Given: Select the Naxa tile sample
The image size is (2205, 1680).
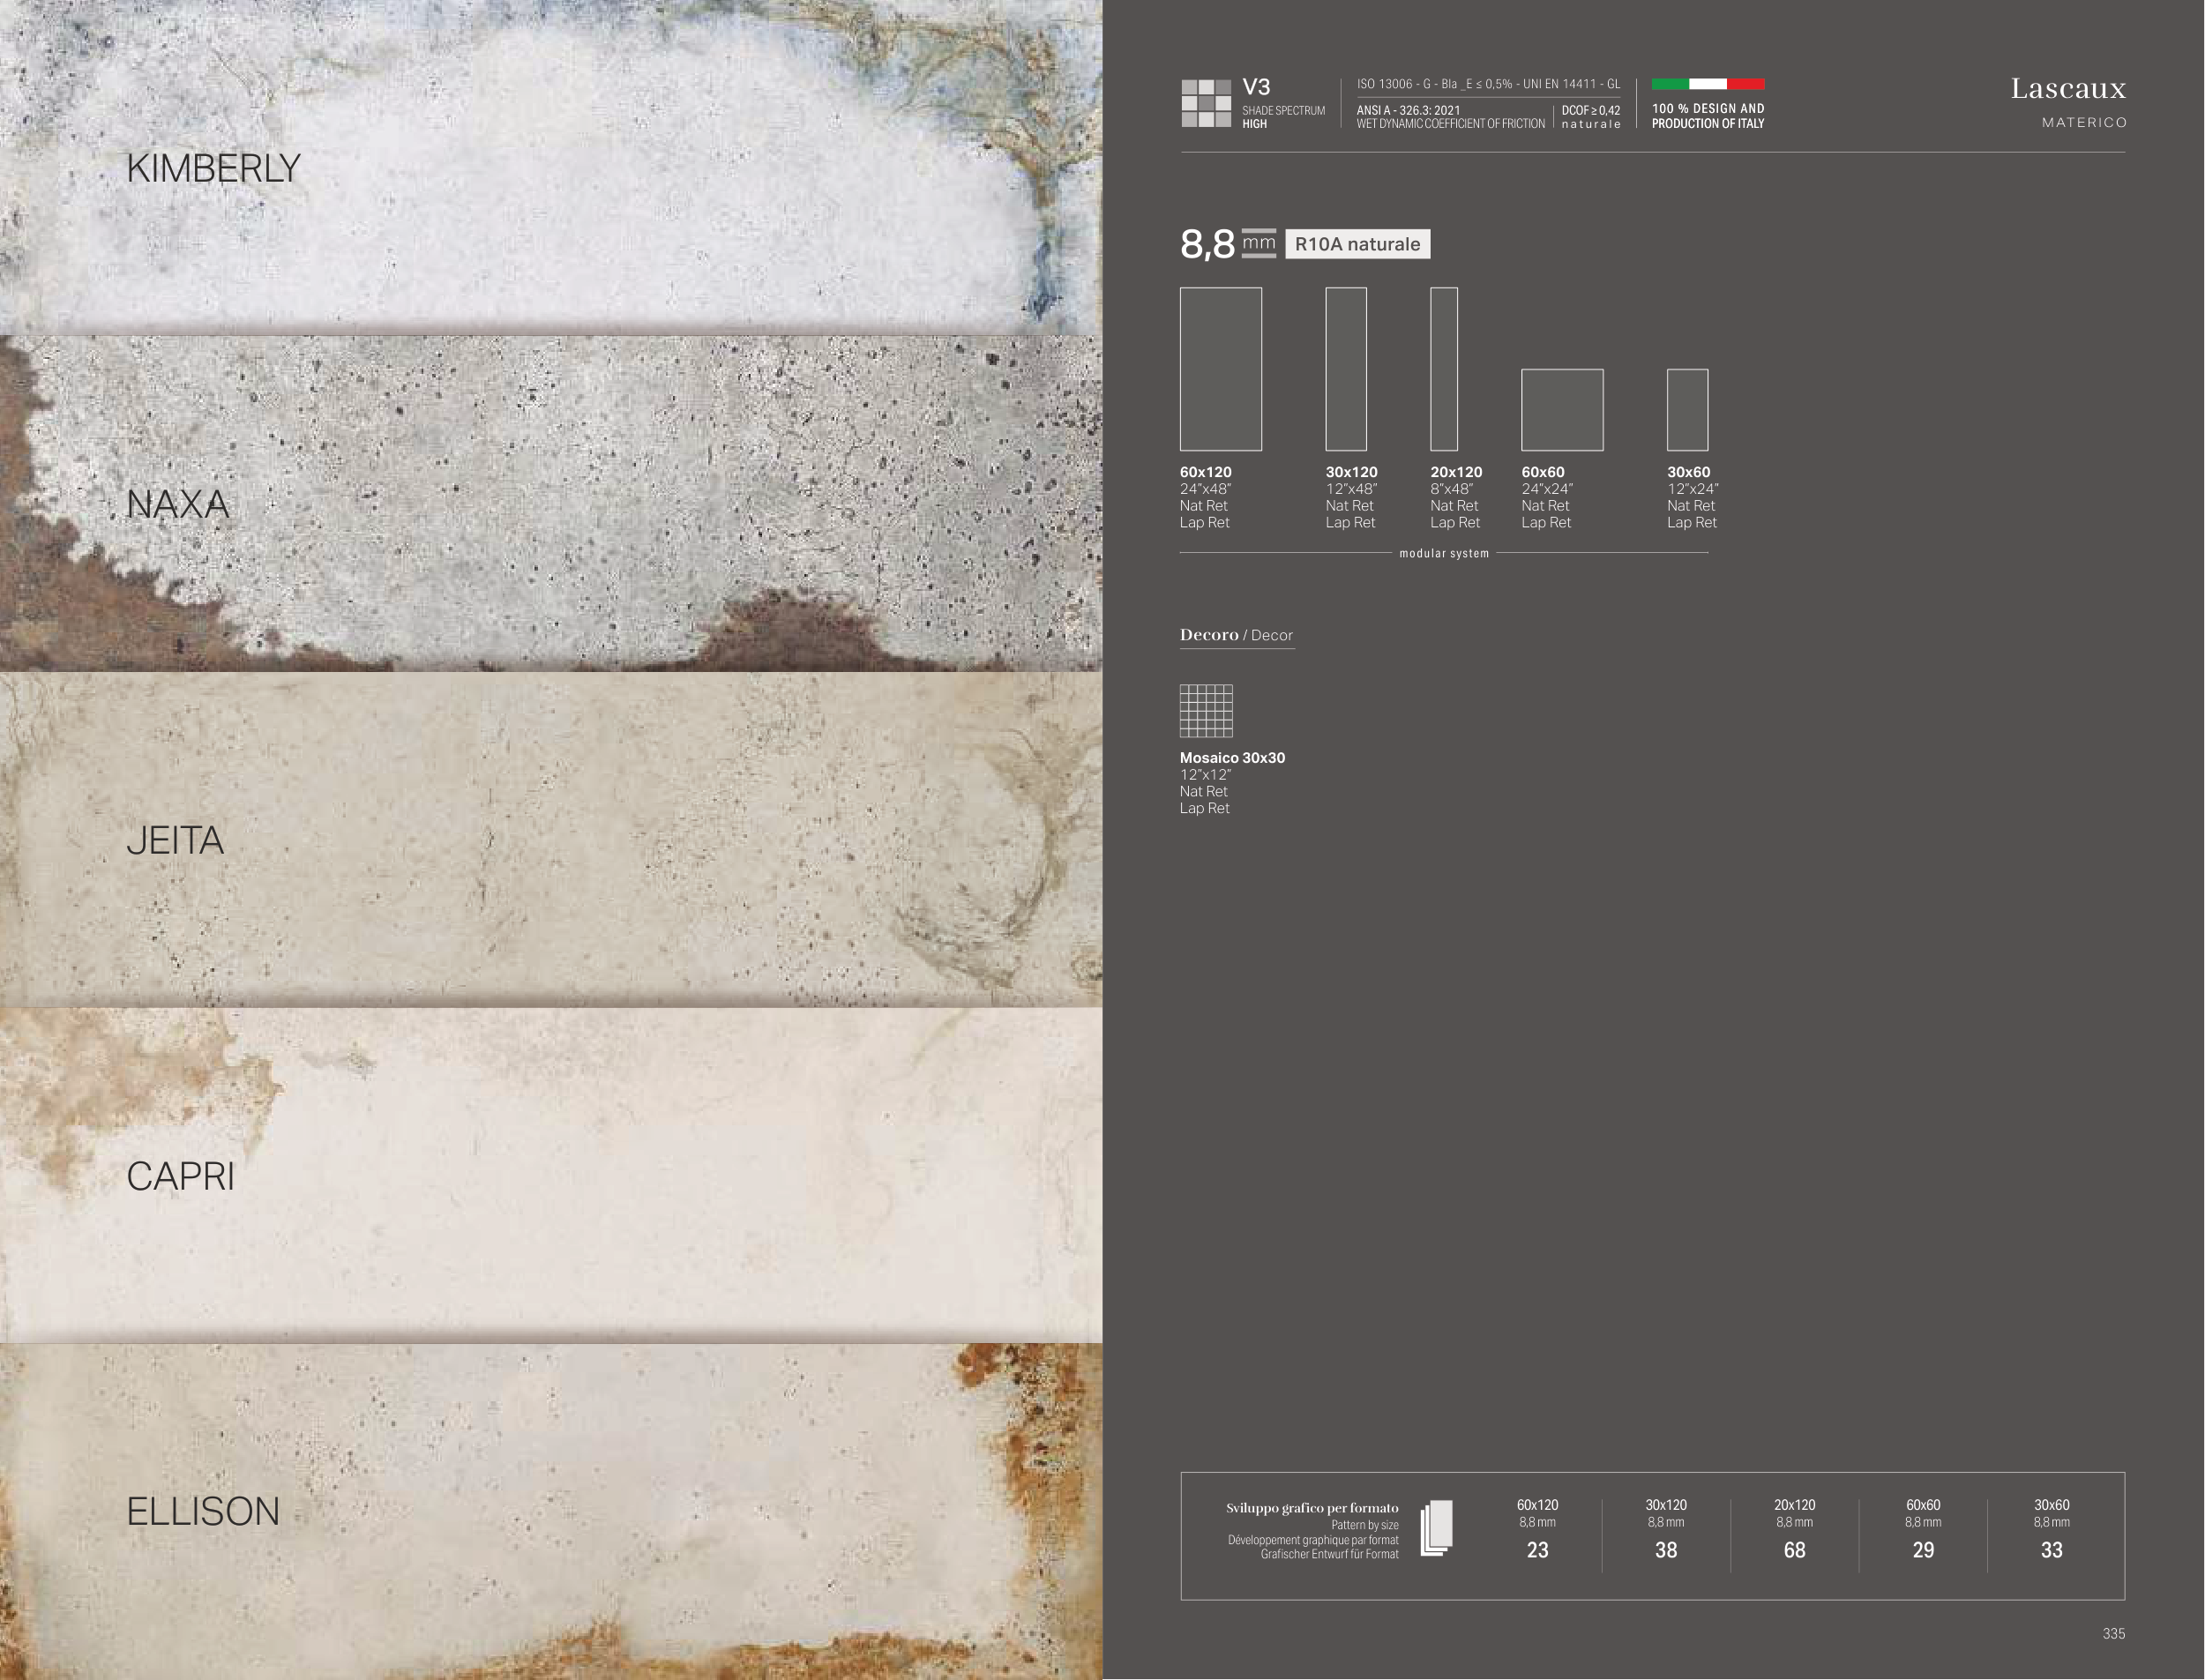Looking at the screenshot, I should coord(550,503).
